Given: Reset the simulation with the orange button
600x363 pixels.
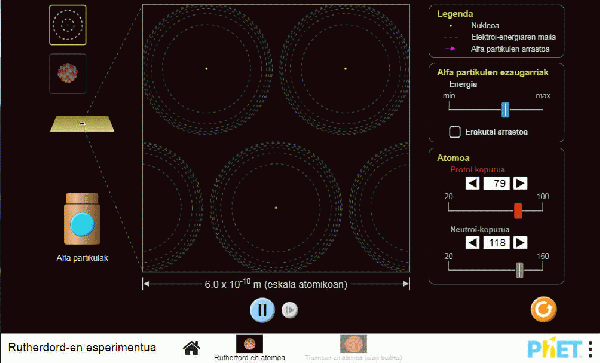Looking at the screenshot, I should 543,309.
